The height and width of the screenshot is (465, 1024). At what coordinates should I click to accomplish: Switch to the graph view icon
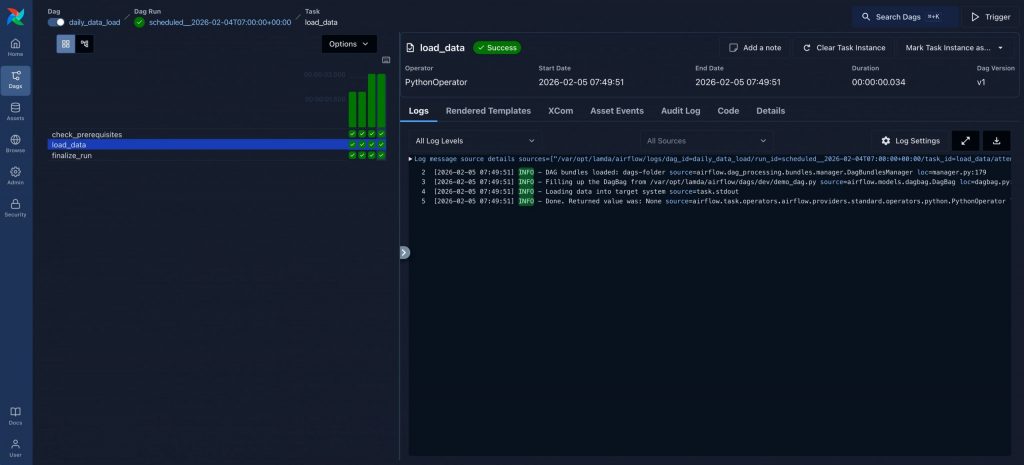pos(84,44)
